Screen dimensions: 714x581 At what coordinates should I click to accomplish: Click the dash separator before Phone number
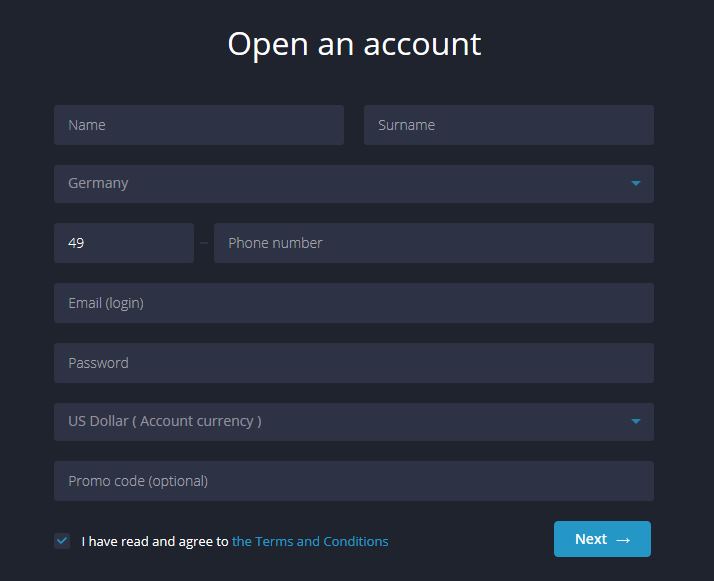204,243
